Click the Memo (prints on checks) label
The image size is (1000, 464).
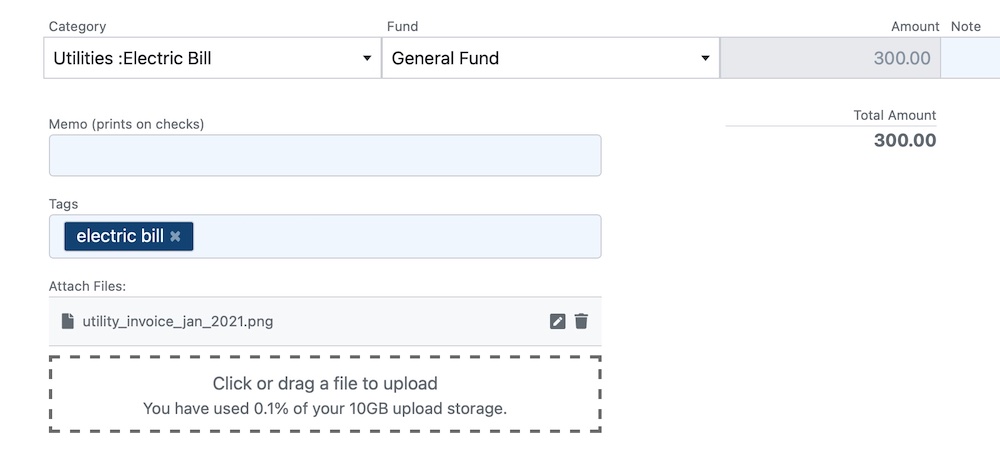(126, 124)
